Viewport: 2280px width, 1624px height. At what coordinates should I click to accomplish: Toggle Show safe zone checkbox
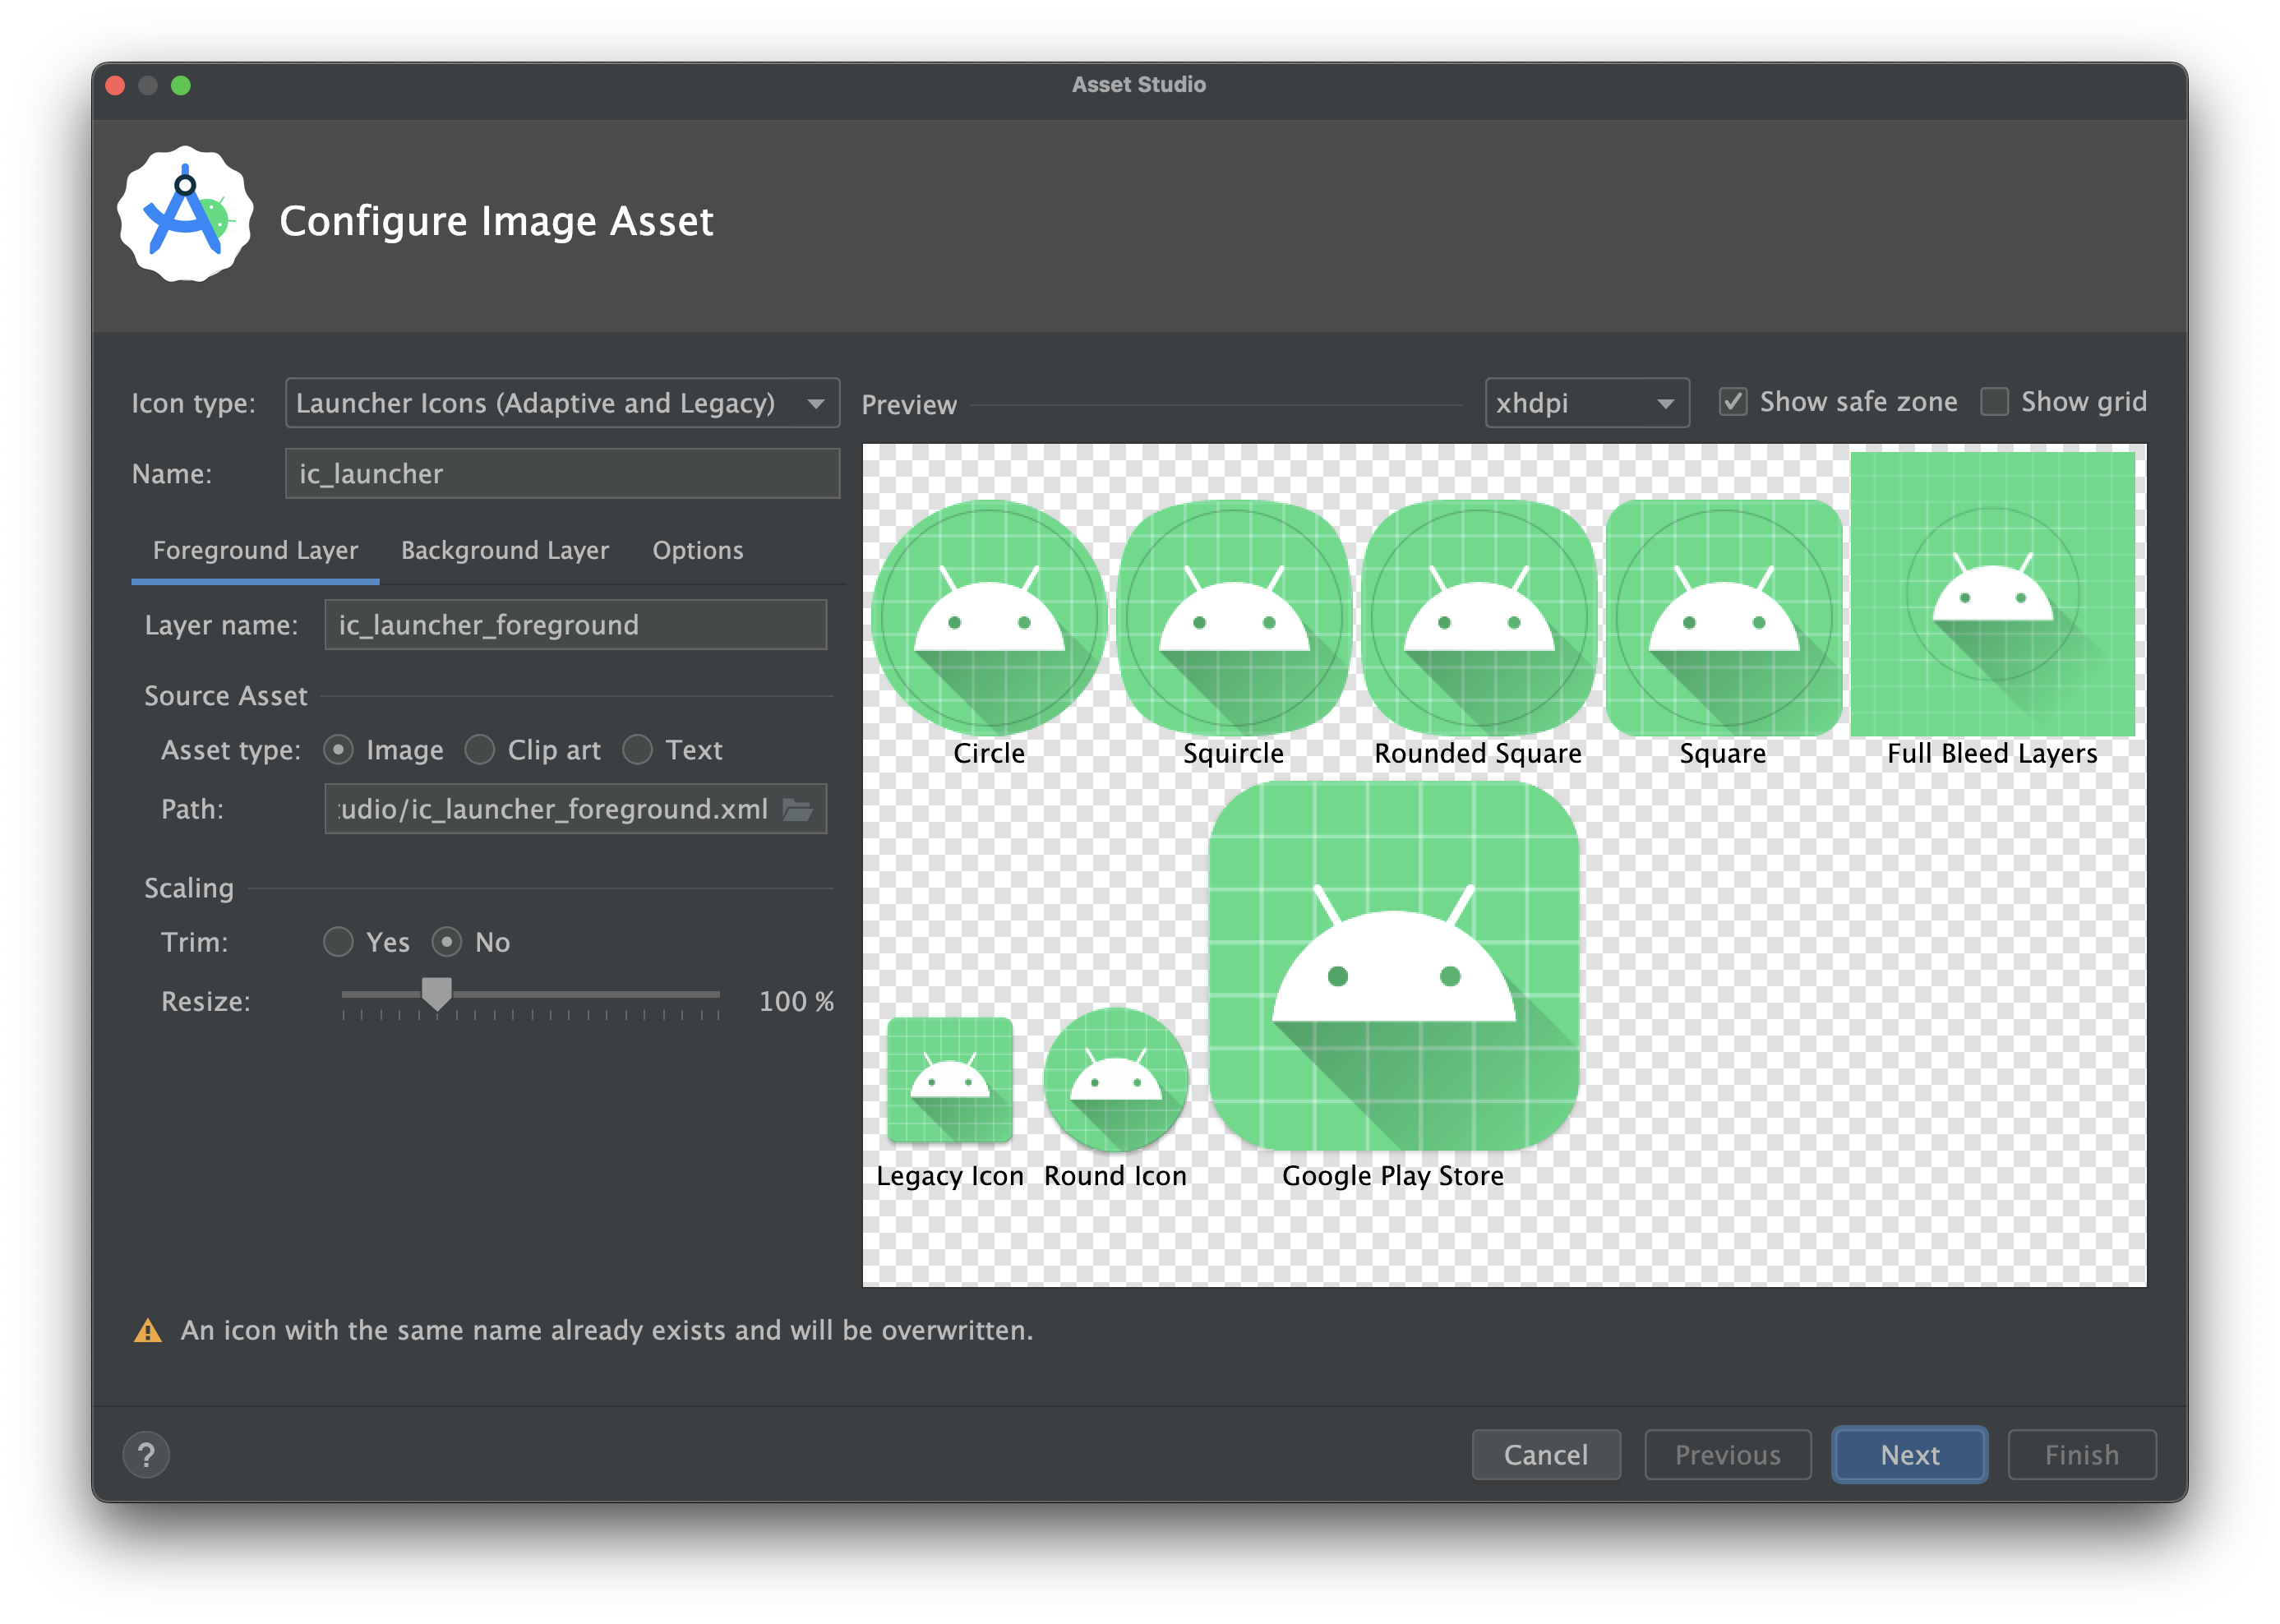coord(1728,403)
